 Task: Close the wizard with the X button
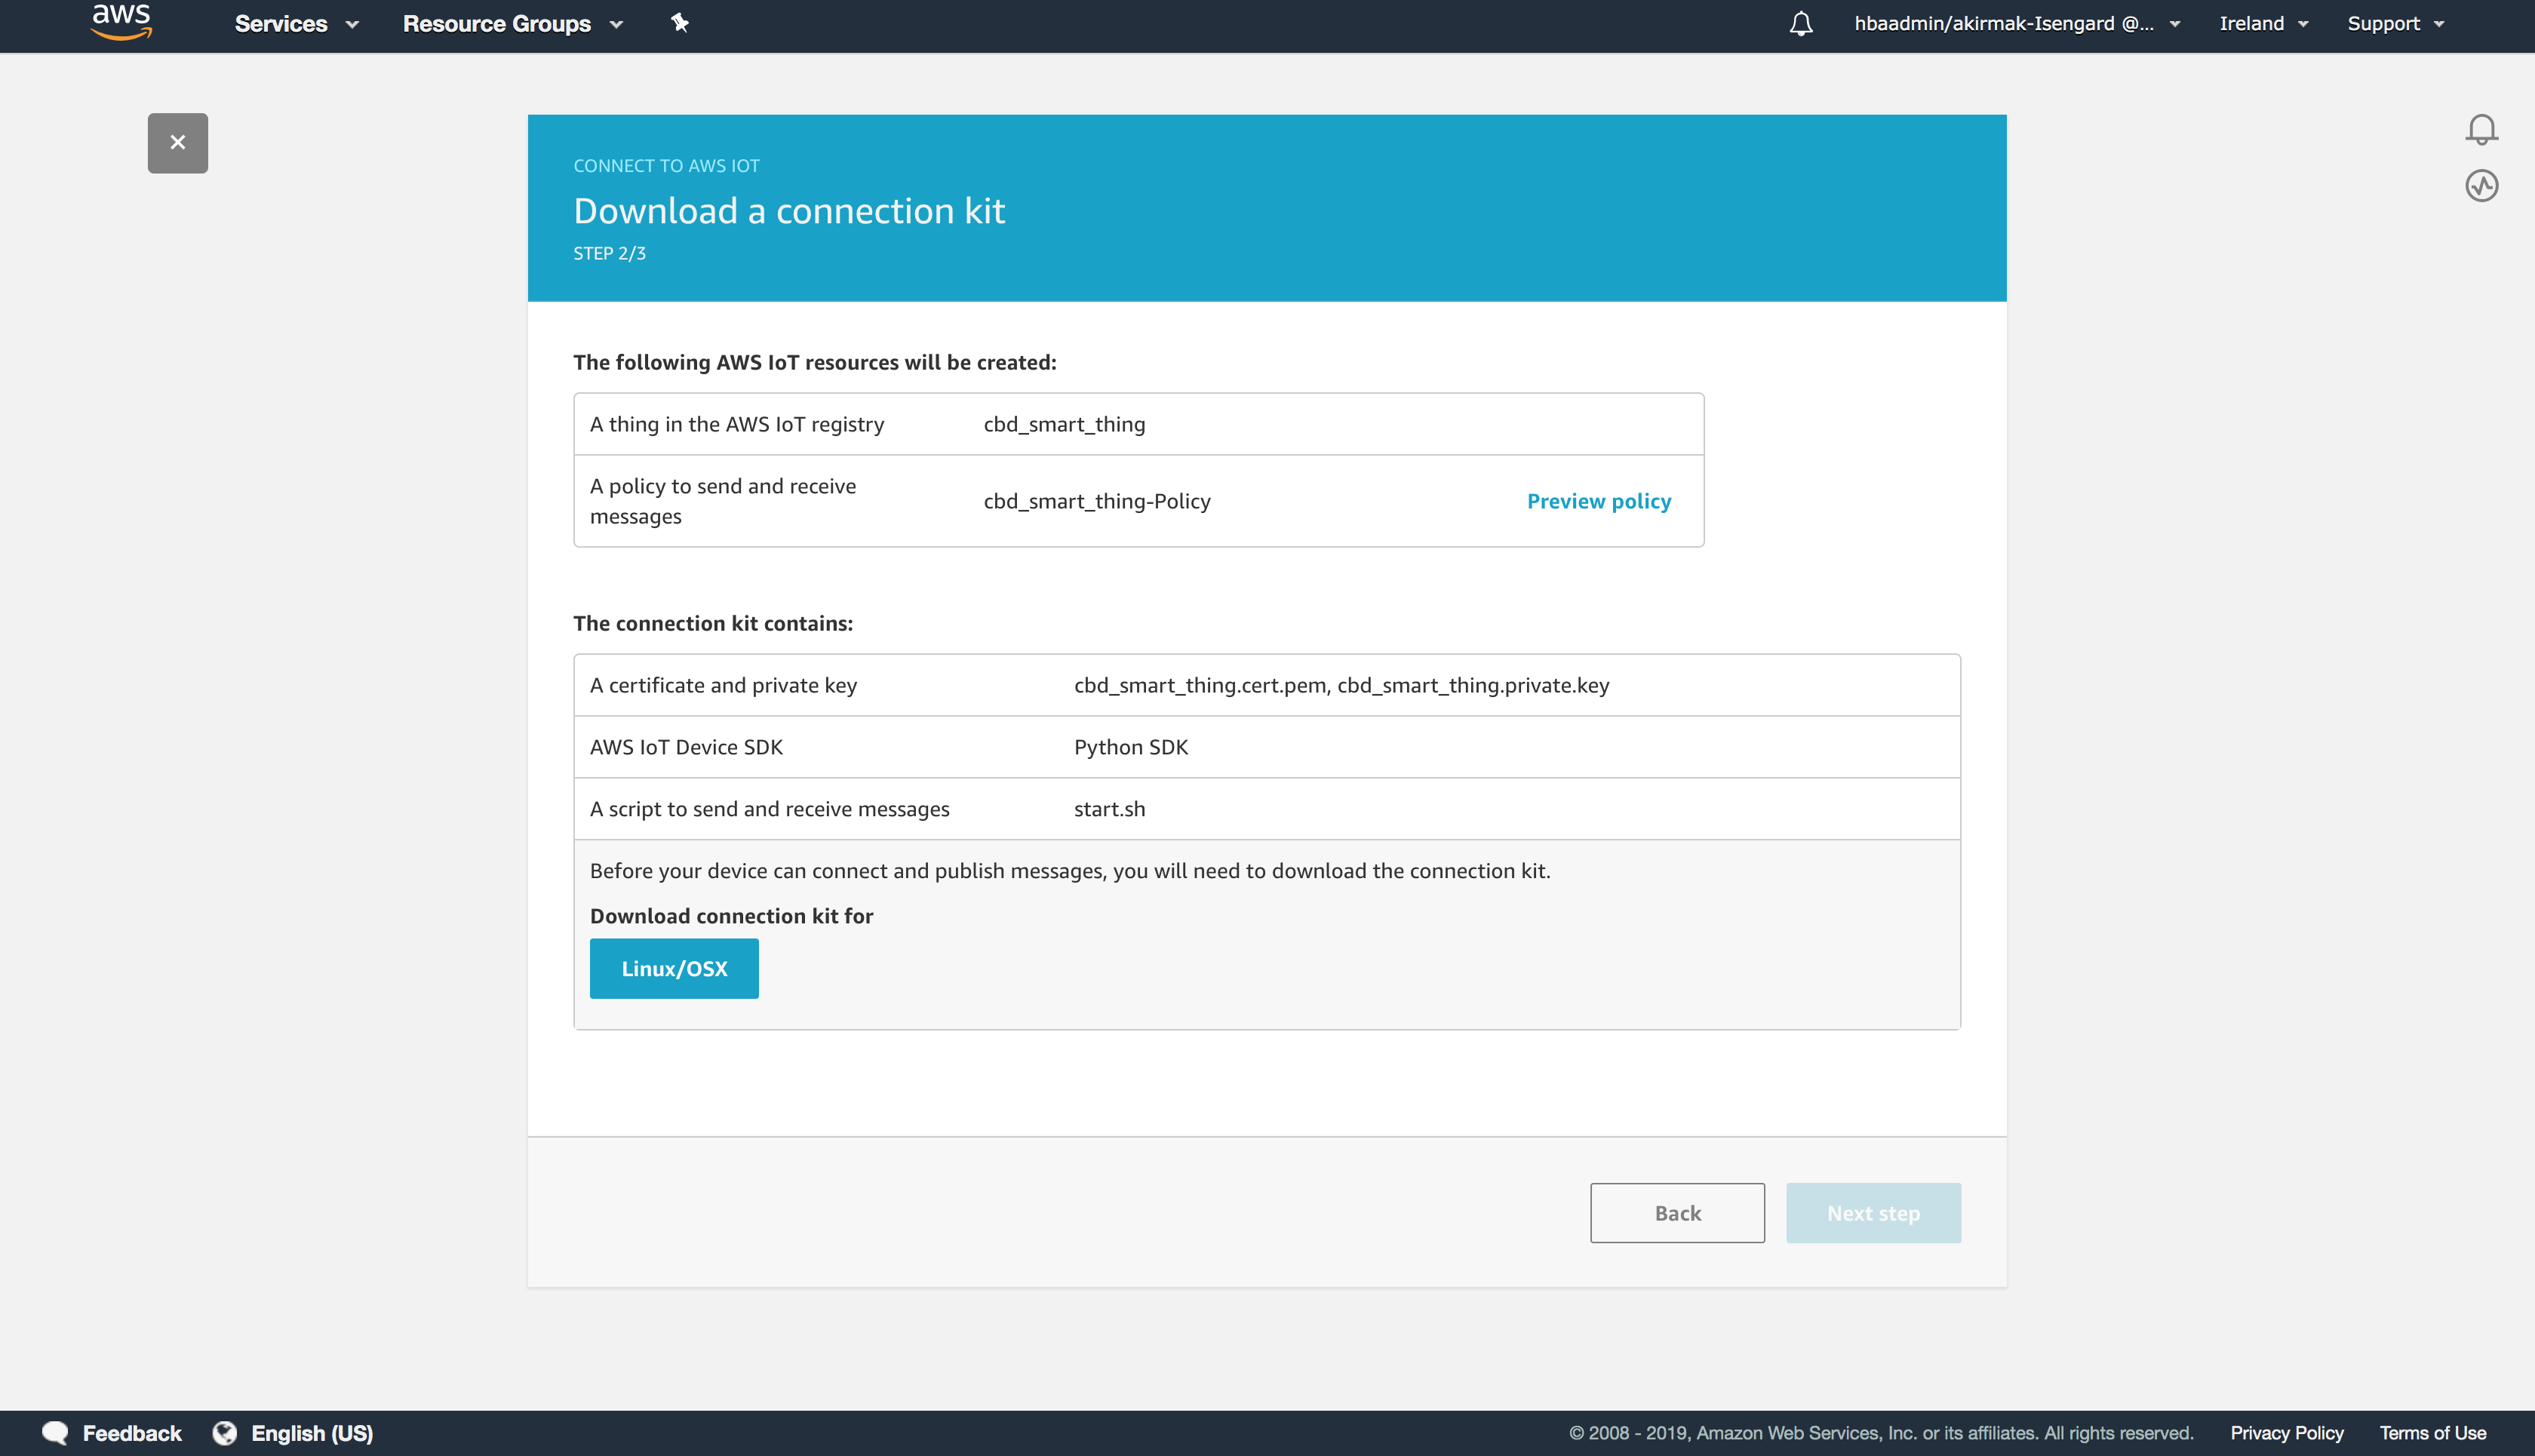tap(178, 143)
